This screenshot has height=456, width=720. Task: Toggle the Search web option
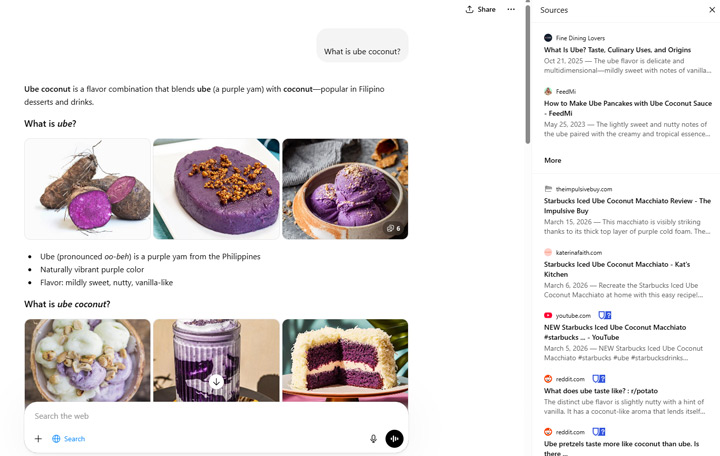click(69, 439)
